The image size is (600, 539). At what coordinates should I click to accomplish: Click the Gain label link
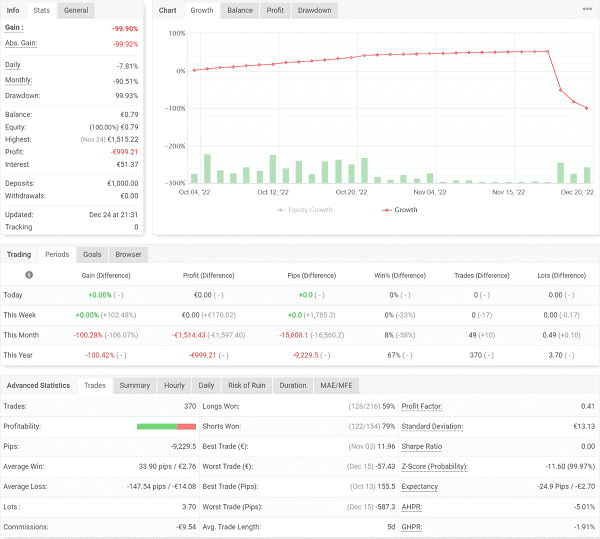pyautogui.click(x=14, y=28)
